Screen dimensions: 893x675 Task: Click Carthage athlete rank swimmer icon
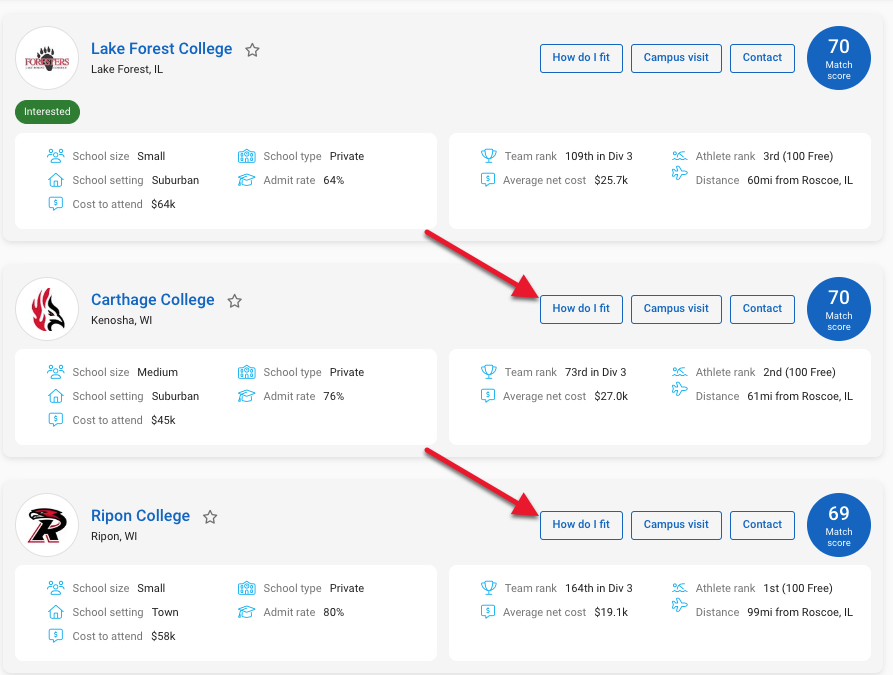point(679,371)
